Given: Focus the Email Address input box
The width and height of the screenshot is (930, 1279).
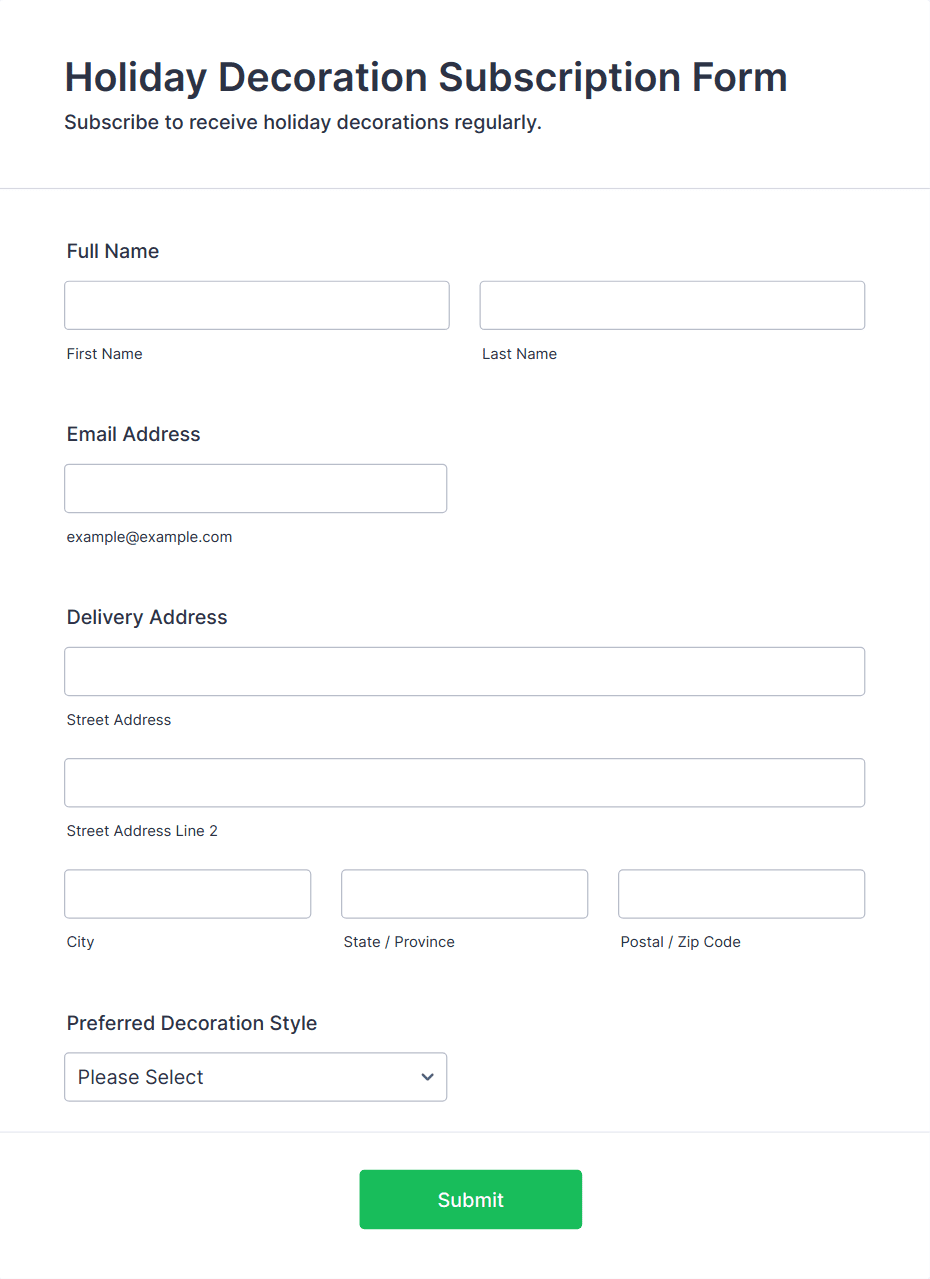Looking at the screenshot, I should point(255,488).
